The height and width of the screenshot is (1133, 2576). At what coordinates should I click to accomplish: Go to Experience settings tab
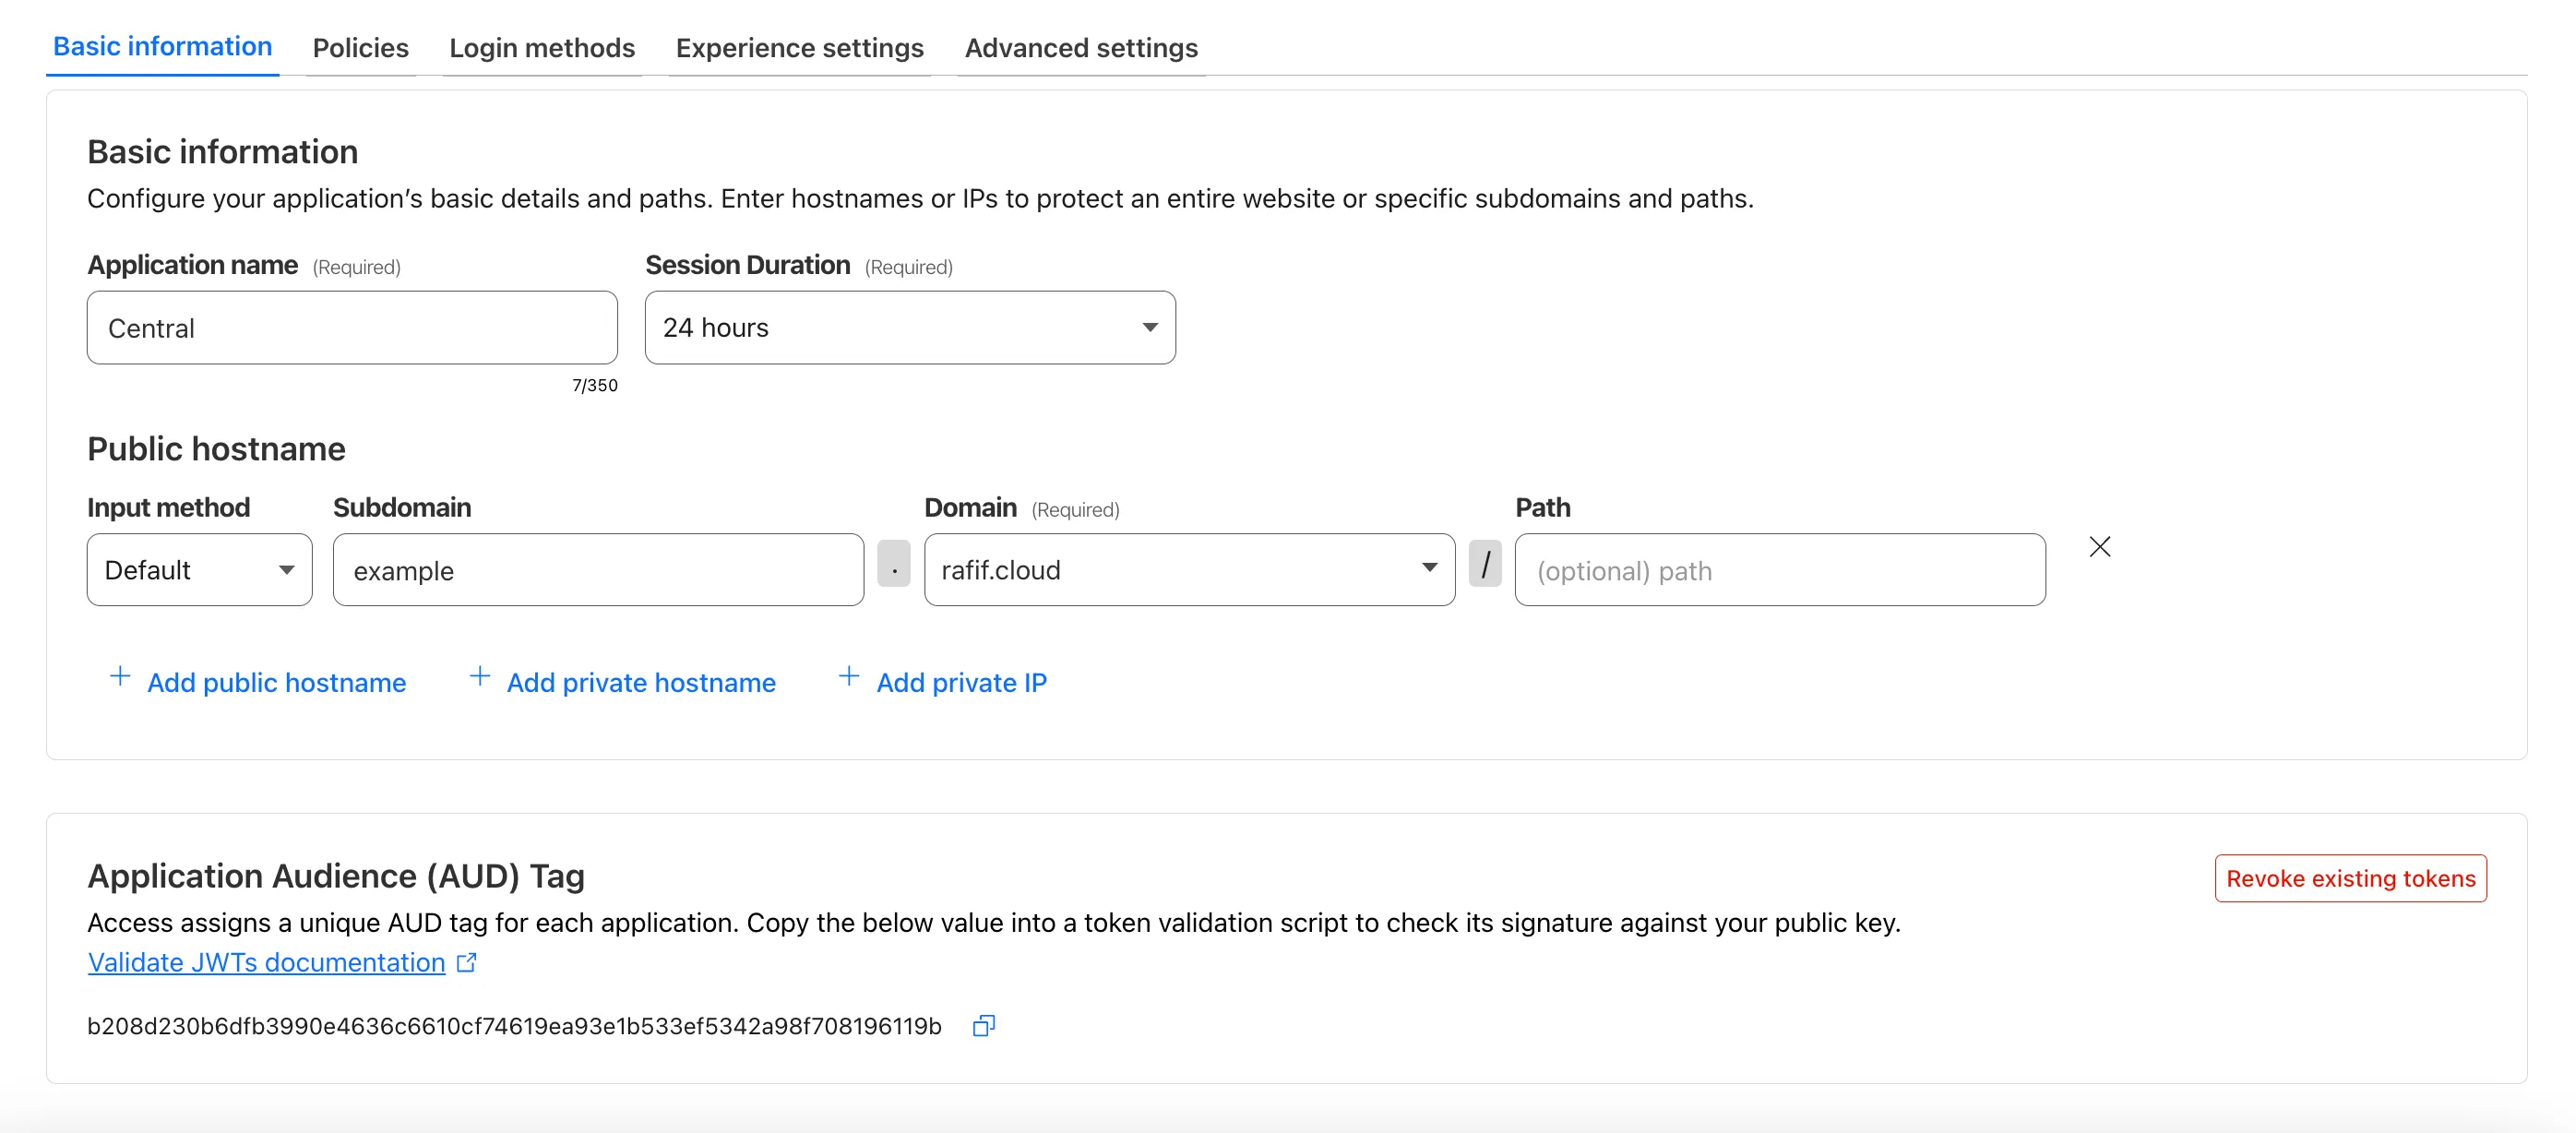pos(799,48)
